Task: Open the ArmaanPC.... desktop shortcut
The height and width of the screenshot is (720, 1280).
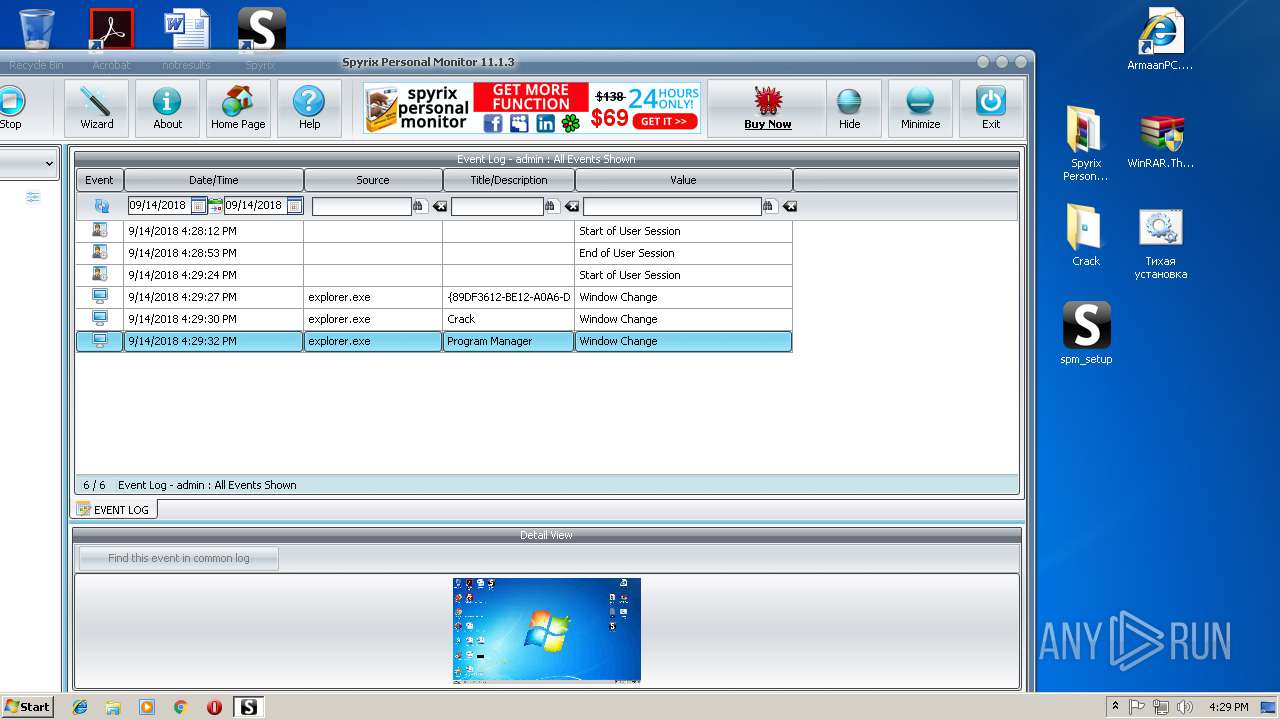Action: pos(1161,40)
